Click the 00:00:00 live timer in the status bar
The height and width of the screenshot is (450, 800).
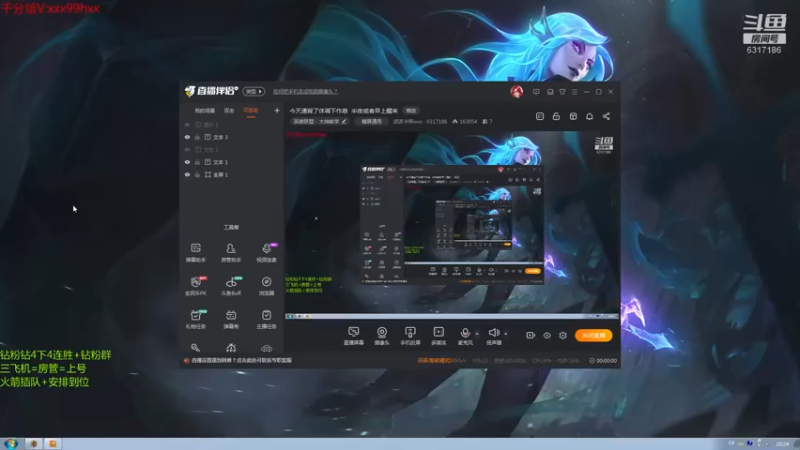point(603,361)
